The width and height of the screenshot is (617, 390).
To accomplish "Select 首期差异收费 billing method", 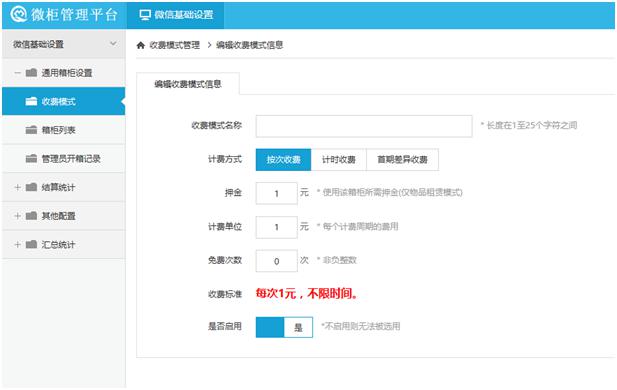I will pos(402,159).
